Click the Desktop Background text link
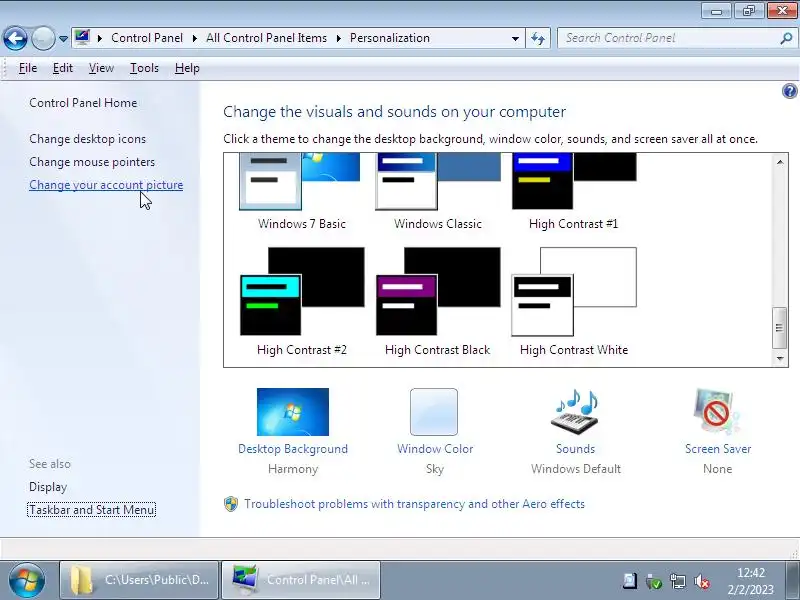 pyautogui.click(x=293, y=449)
